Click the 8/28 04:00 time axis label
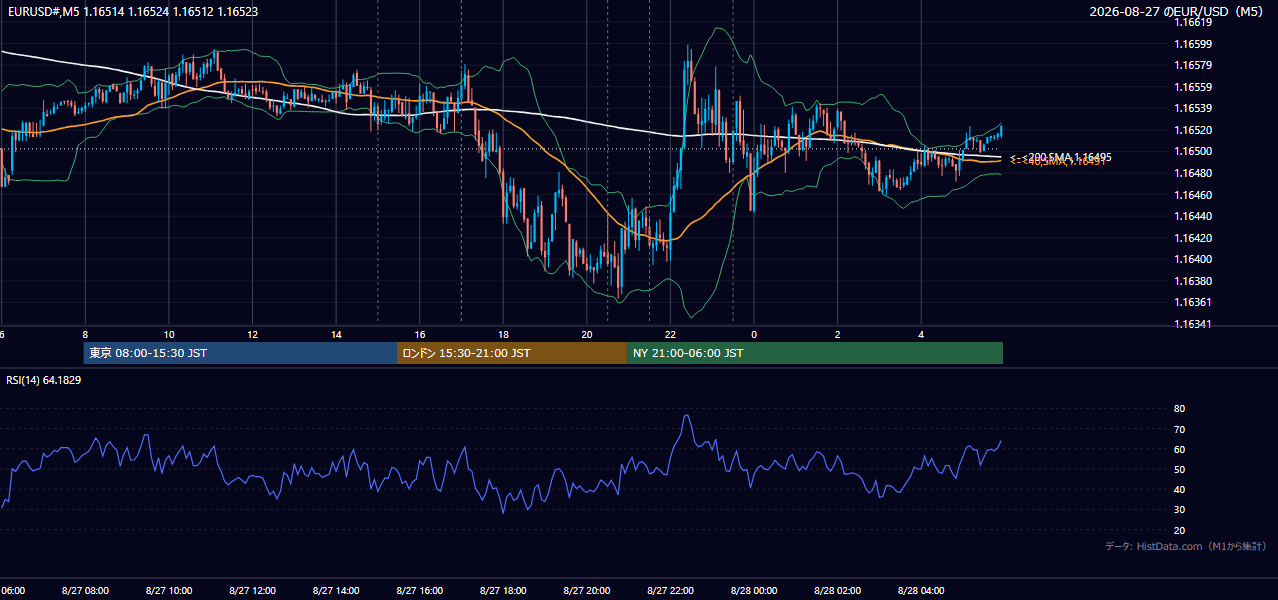This screenshot has width=1278, height=600. 921,591
